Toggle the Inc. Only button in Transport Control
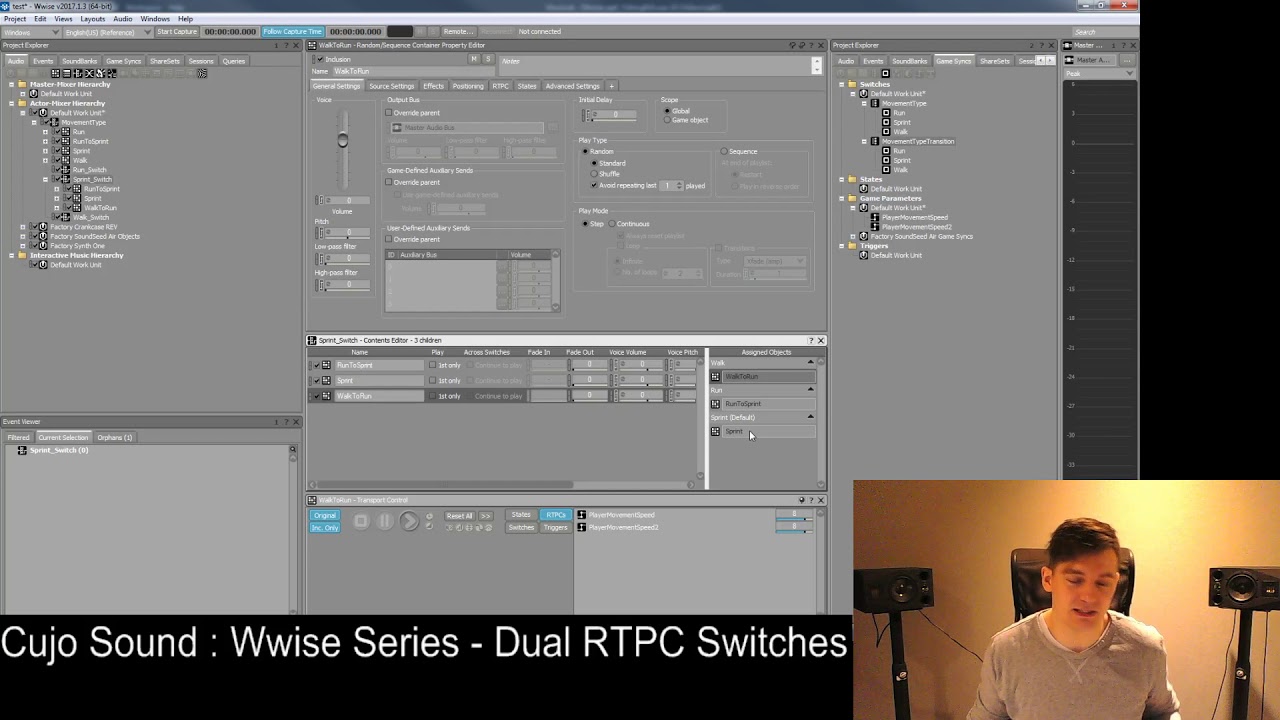The image size is (1280, 720). click(325, 527)
